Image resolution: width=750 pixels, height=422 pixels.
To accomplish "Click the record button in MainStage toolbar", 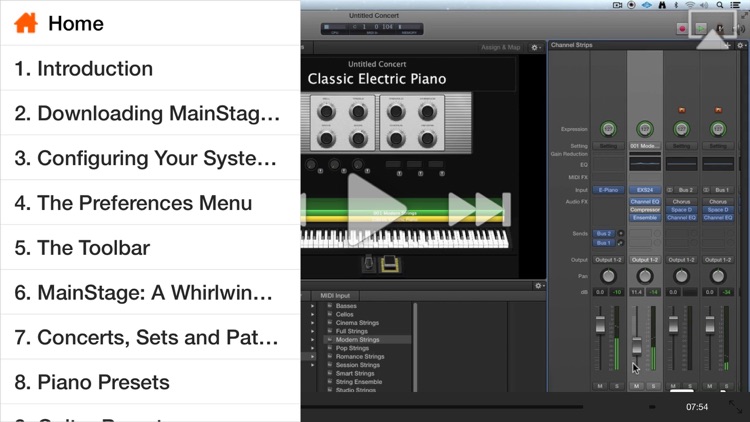I will [x=682, y=29].
